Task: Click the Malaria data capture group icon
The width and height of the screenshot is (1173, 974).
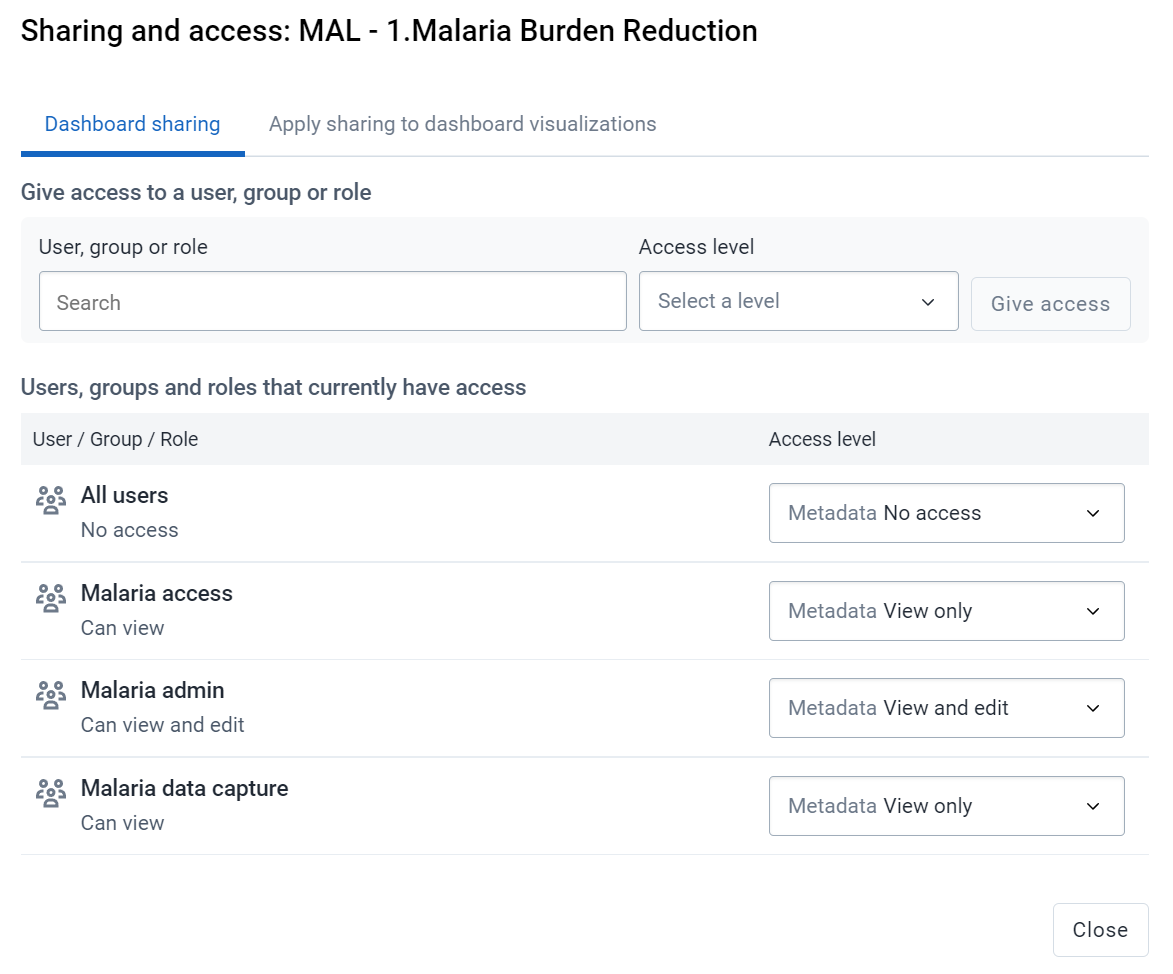Action: tap(51, 793)
